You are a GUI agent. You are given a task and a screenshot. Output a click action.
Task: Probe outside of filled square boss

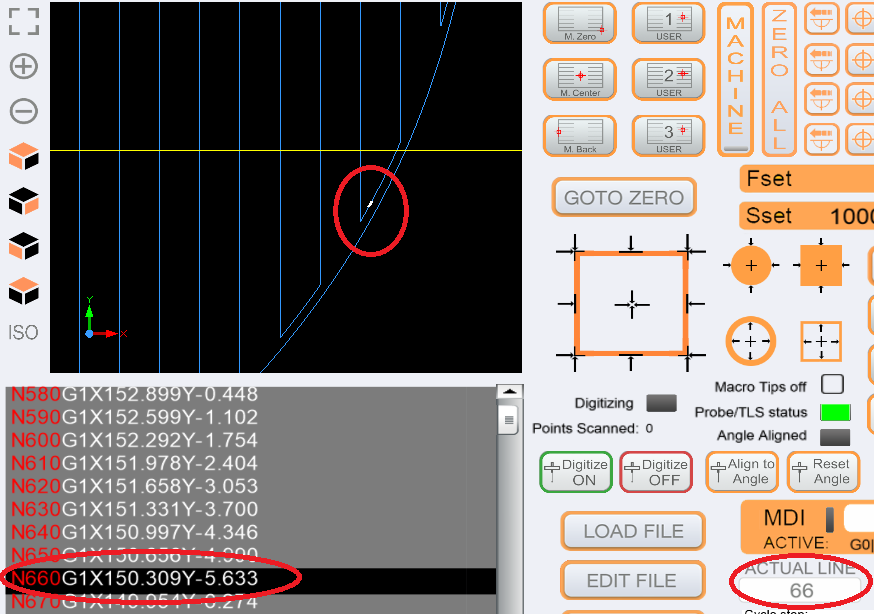821,265
